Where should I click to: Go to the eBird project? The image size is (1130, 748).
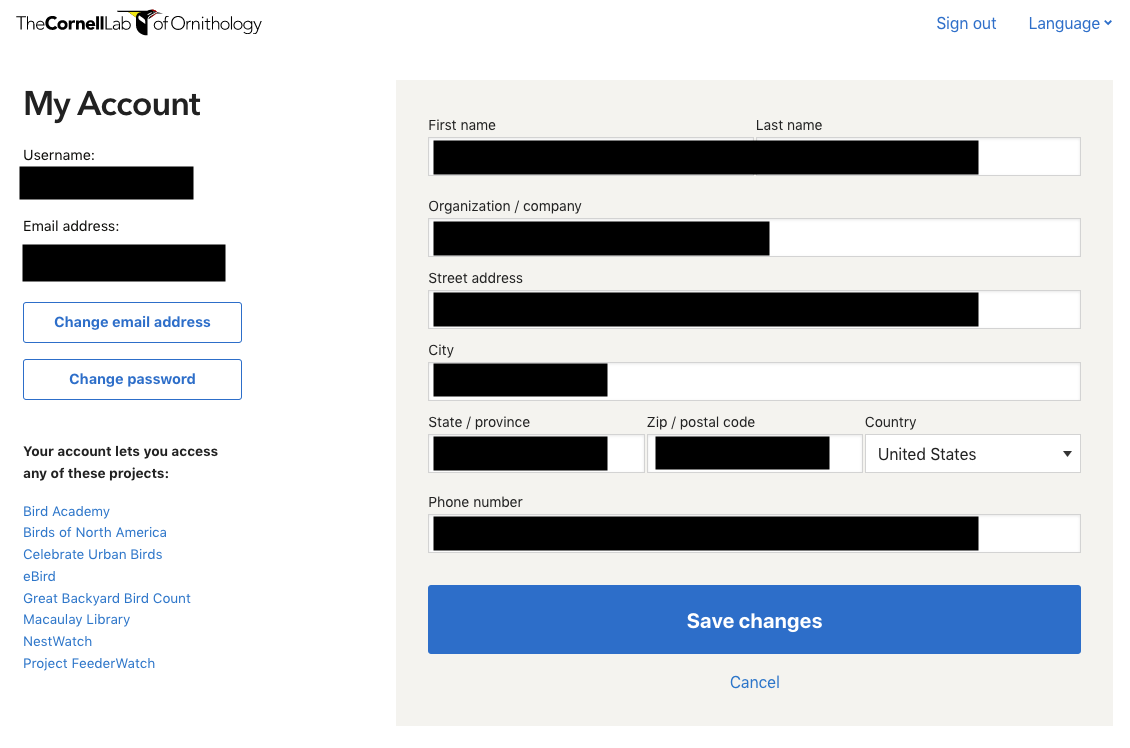[x=40, y=576]
